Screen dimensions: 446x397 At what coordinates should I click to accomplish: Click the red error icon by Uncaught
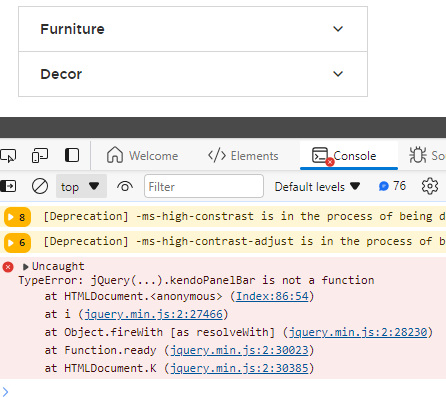8,267
